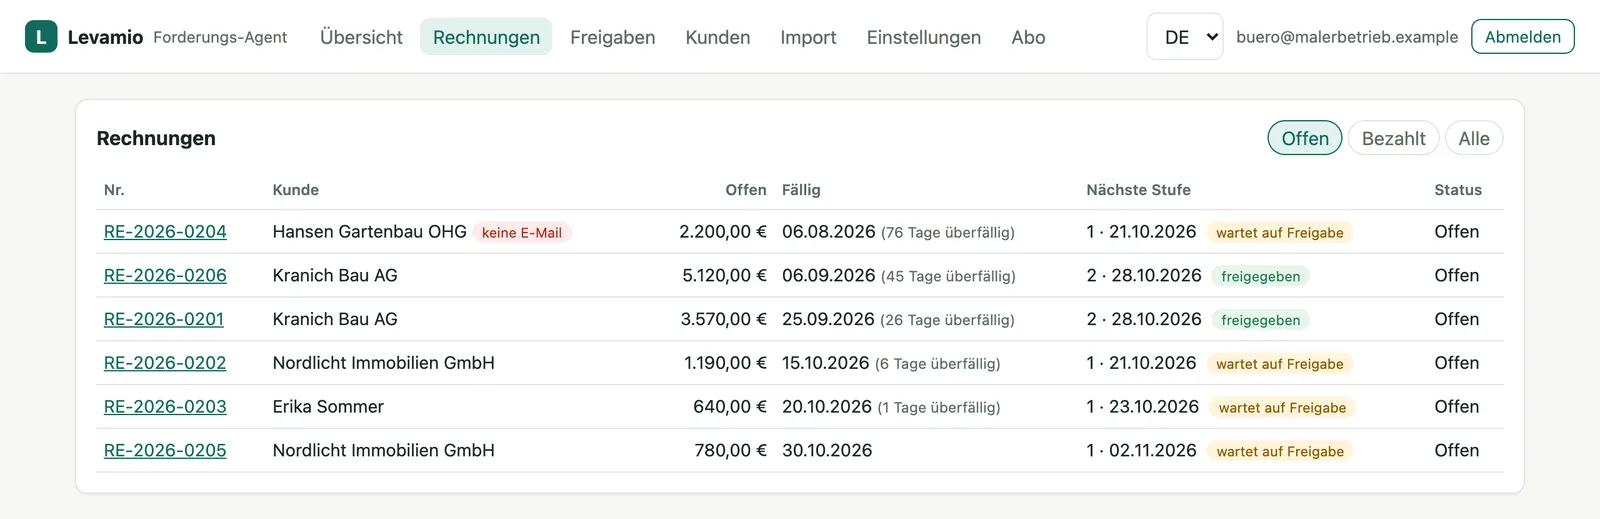
Task: Open the Abo page
Action: click(x=1028, y=37)
